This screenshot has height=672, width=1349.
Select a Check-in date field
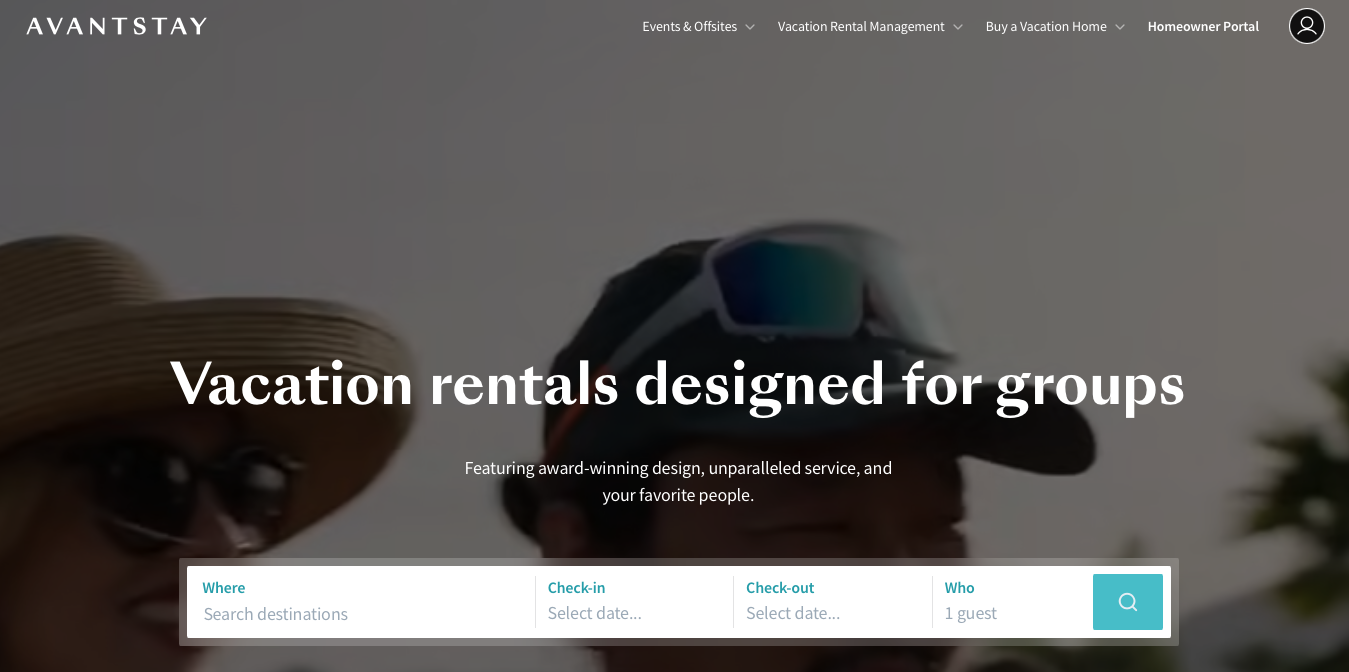pyautogui.click(x=635, y=613)
